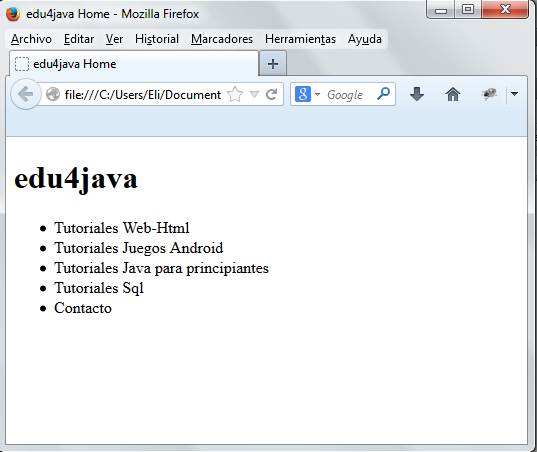Screen dimensions: 537x452
Task: Go back with the back arrow button
Action: [x=25, y=94]
